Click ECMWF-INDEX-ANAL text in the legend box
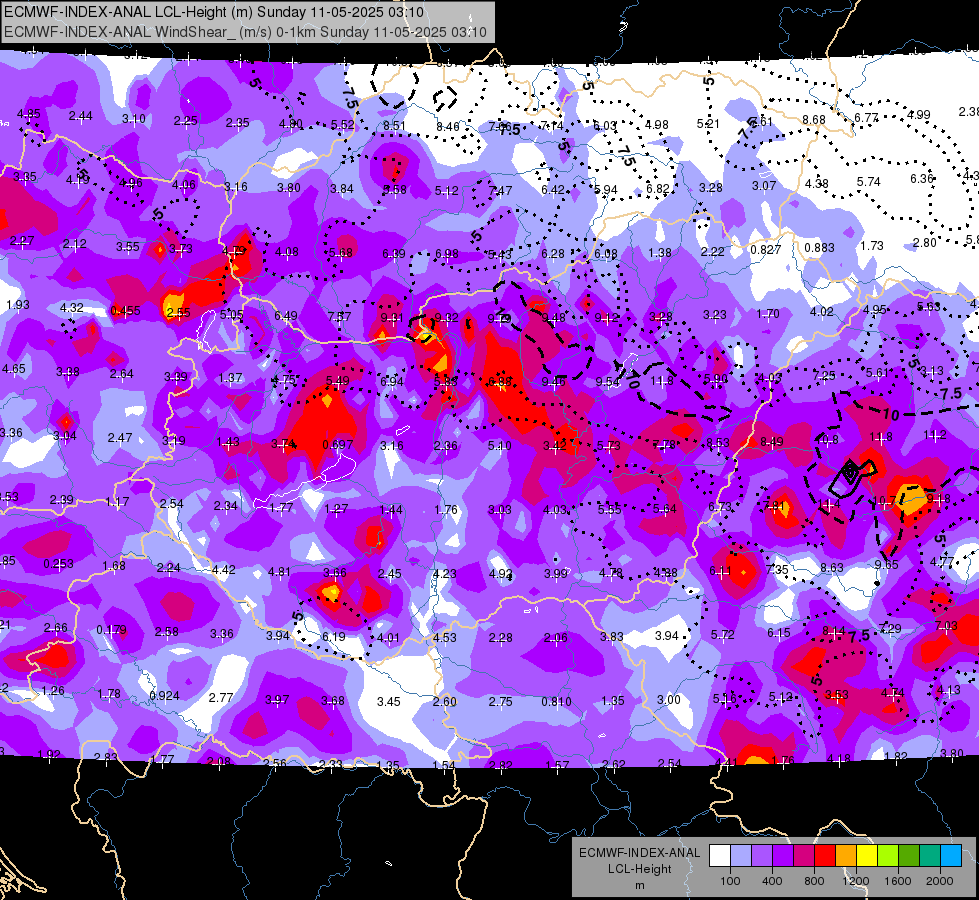This screenshot has width=979, height=900. (639, 853)
